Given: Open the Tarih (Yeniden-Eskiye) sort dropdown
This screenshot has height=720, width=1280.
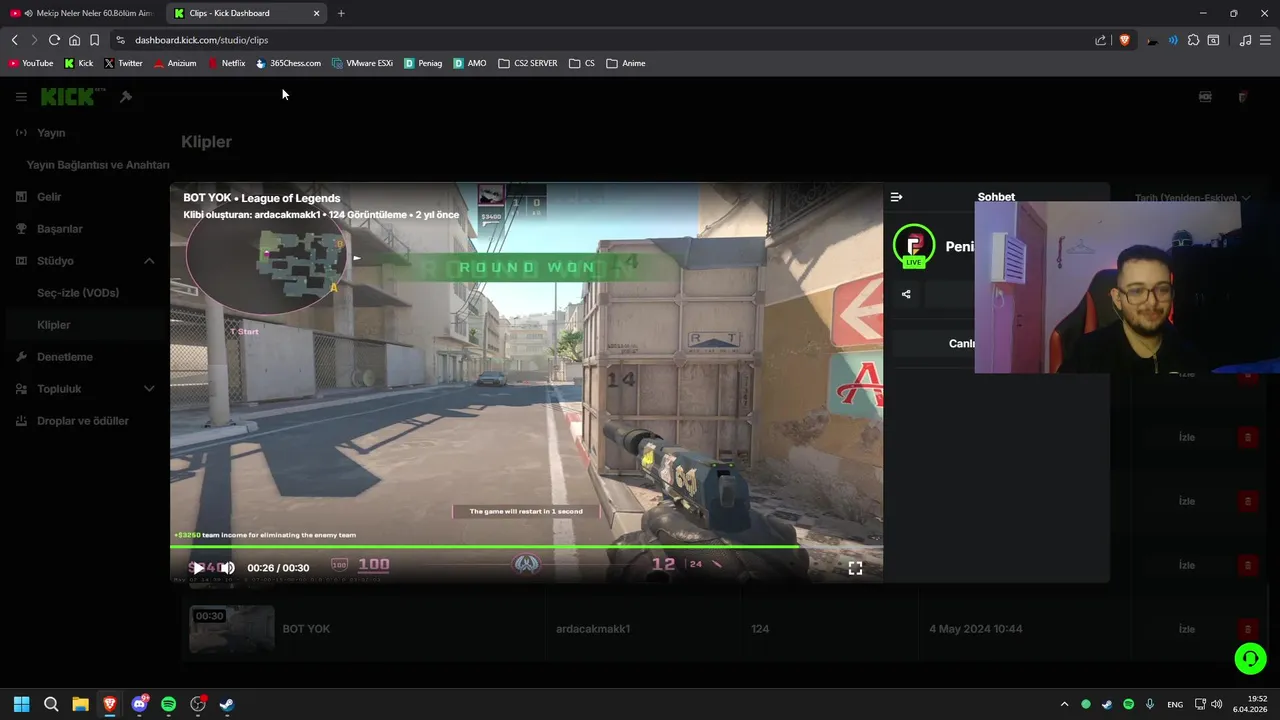Looking at the screenshot, I should pyautogui.click(x=1193, y=198).
